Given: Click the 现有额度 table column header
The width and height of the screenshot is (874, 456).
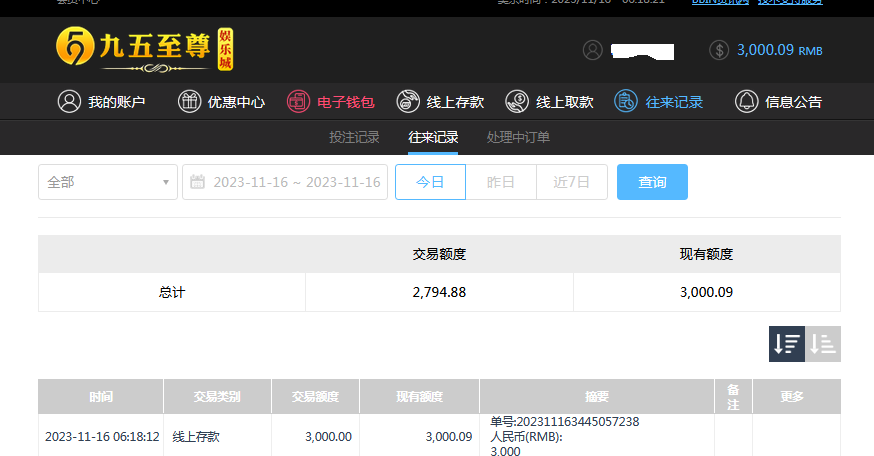Looking at the screenshot, I should click(420, 396).
